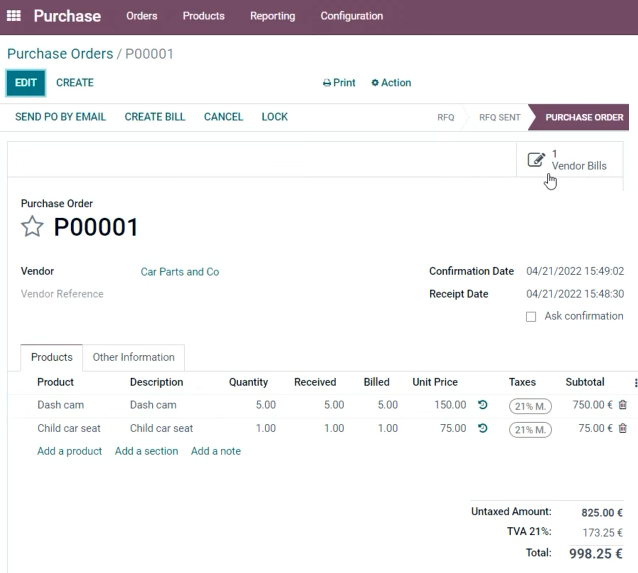
Task: Open the Vendor Bills smart button
Action: [569, 160]
